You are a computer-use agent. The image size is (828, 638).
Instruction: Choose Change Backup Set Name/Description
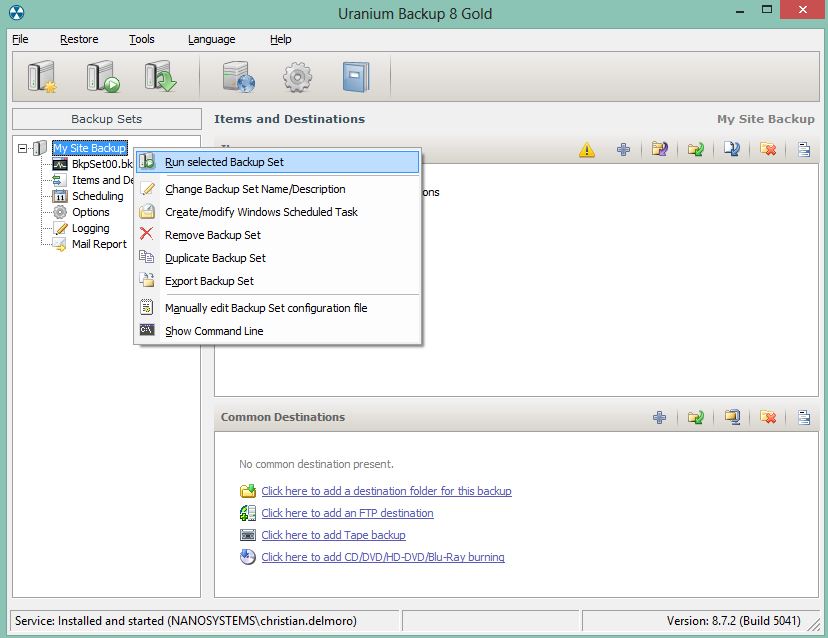[x=278, y=189]
